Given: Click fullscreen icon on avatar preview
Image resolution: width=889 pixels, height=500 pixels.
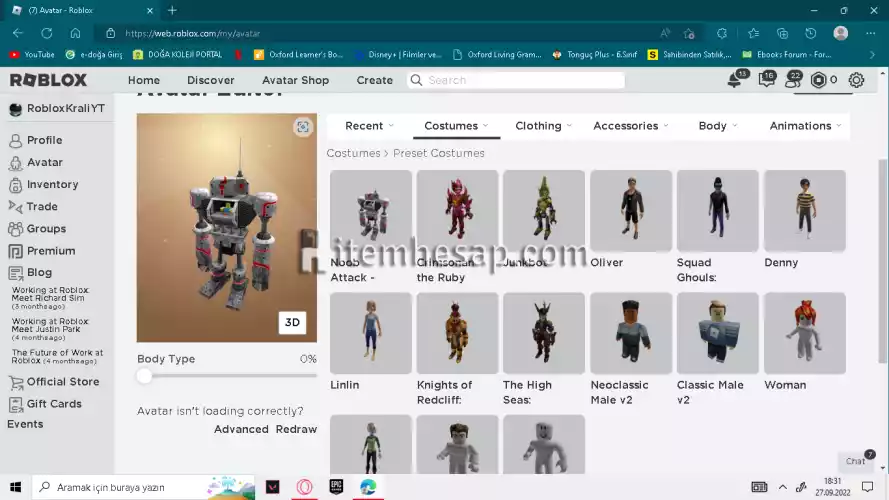Looking at the screenshot, I should click(302, 127).
